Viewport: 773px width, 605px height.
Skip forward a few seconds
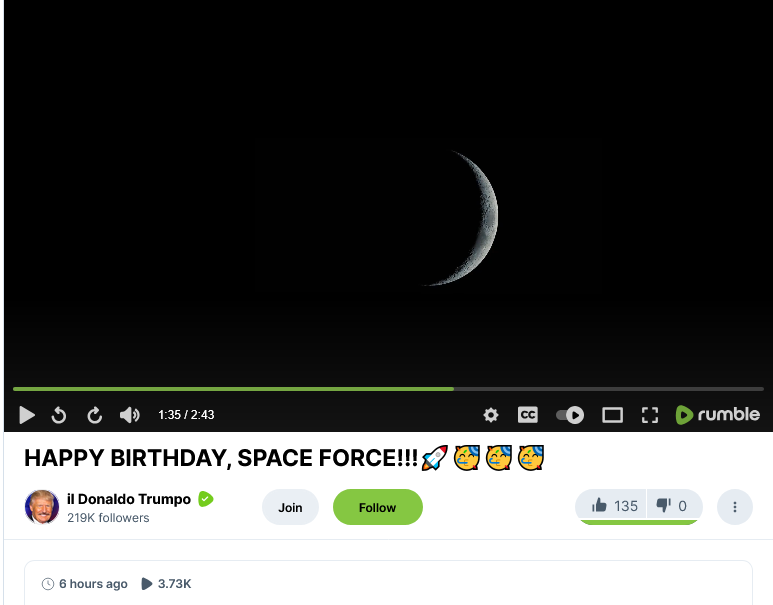pos(95,415)
